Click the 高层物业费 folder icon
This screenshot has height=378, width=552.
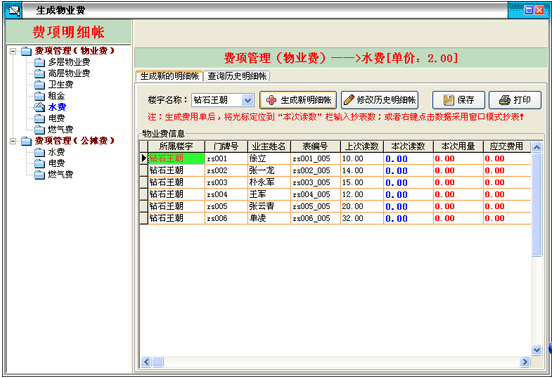point(39,74)
